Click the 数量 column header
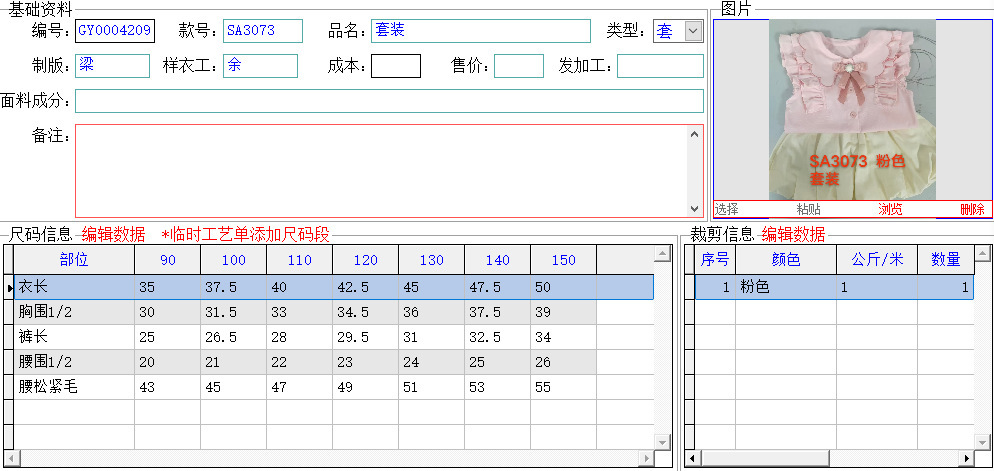The width and height of the screenshot is (994, 471). (945, 260)
